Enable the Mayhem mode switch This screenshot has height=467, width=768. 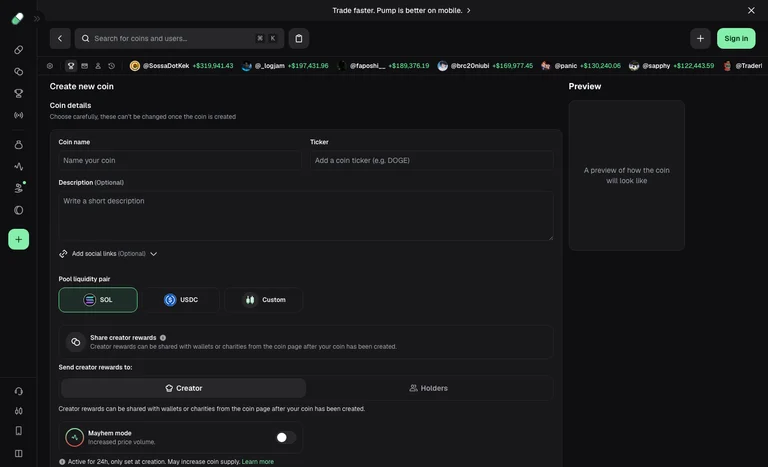pos(286,438)
